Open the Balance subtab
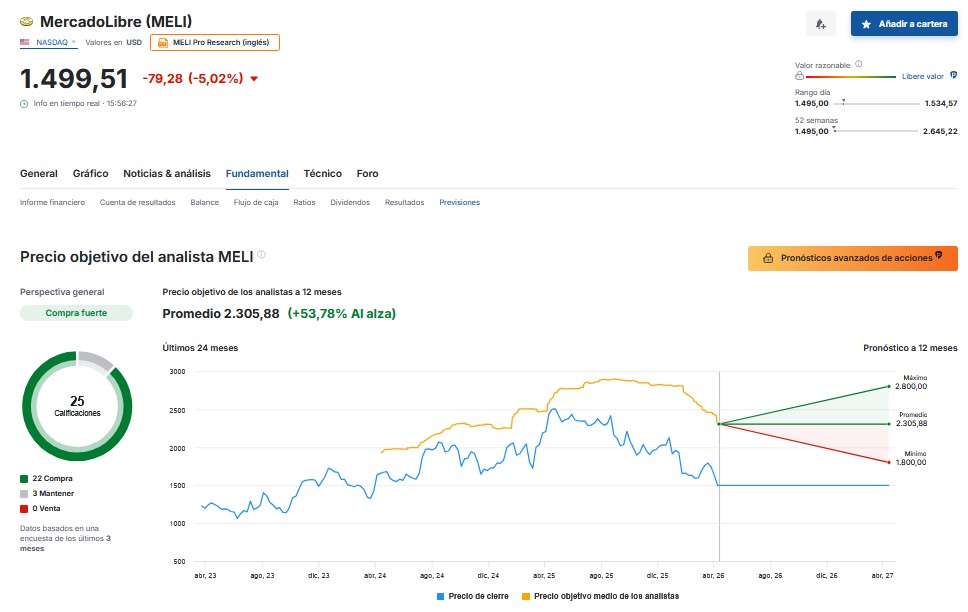 [204, 203]
